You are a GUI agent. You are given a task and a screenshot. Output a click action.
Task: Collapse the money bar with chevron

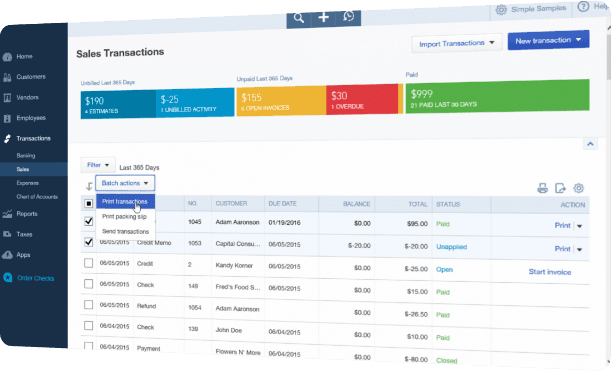pyautogui.click(x=590, y=144)
